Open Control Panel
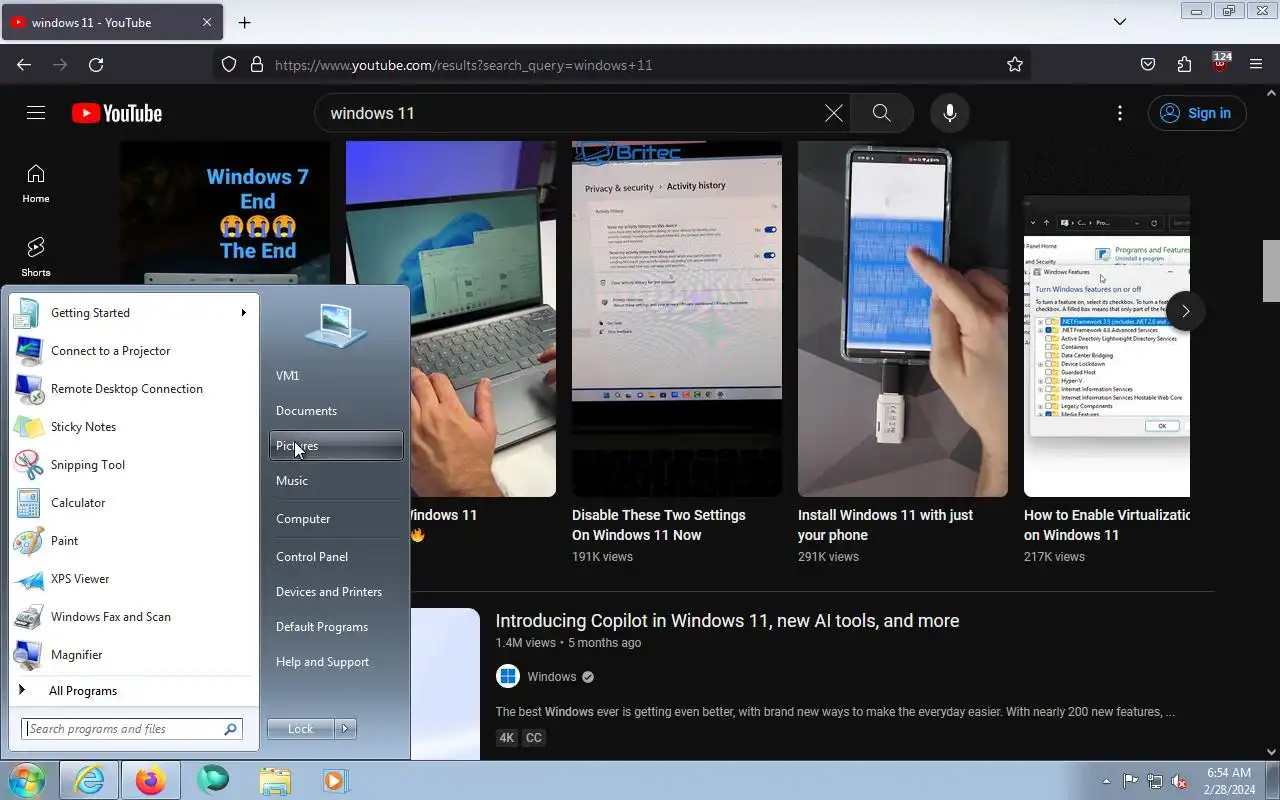 coord(336,557)
